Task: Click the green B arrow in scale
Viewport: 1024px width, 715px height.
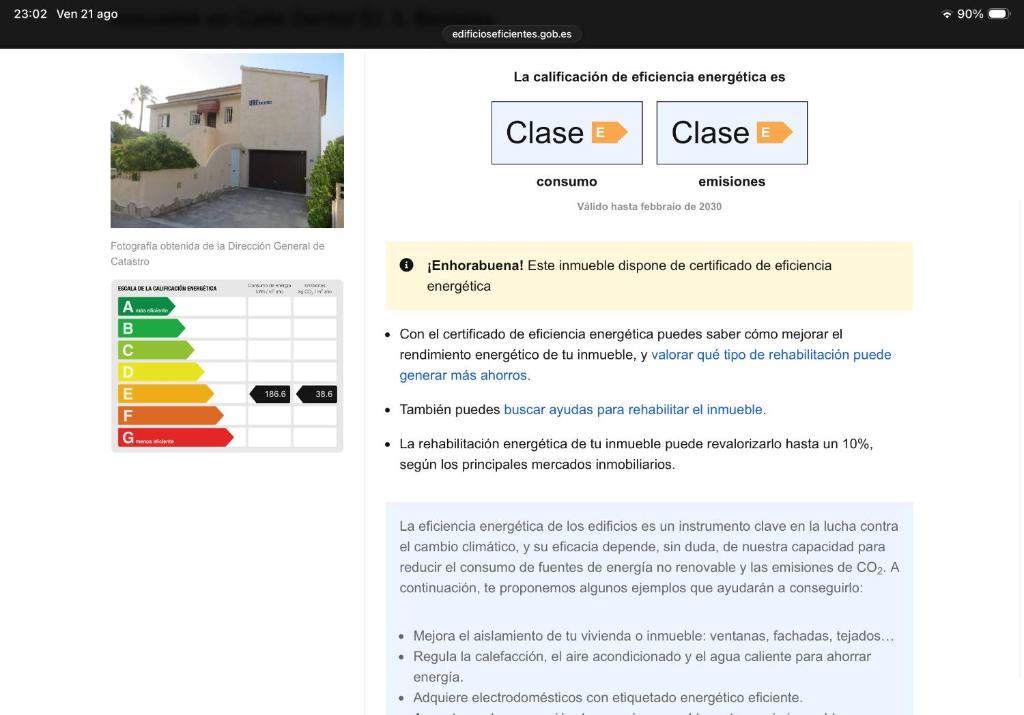Action: 152,328
